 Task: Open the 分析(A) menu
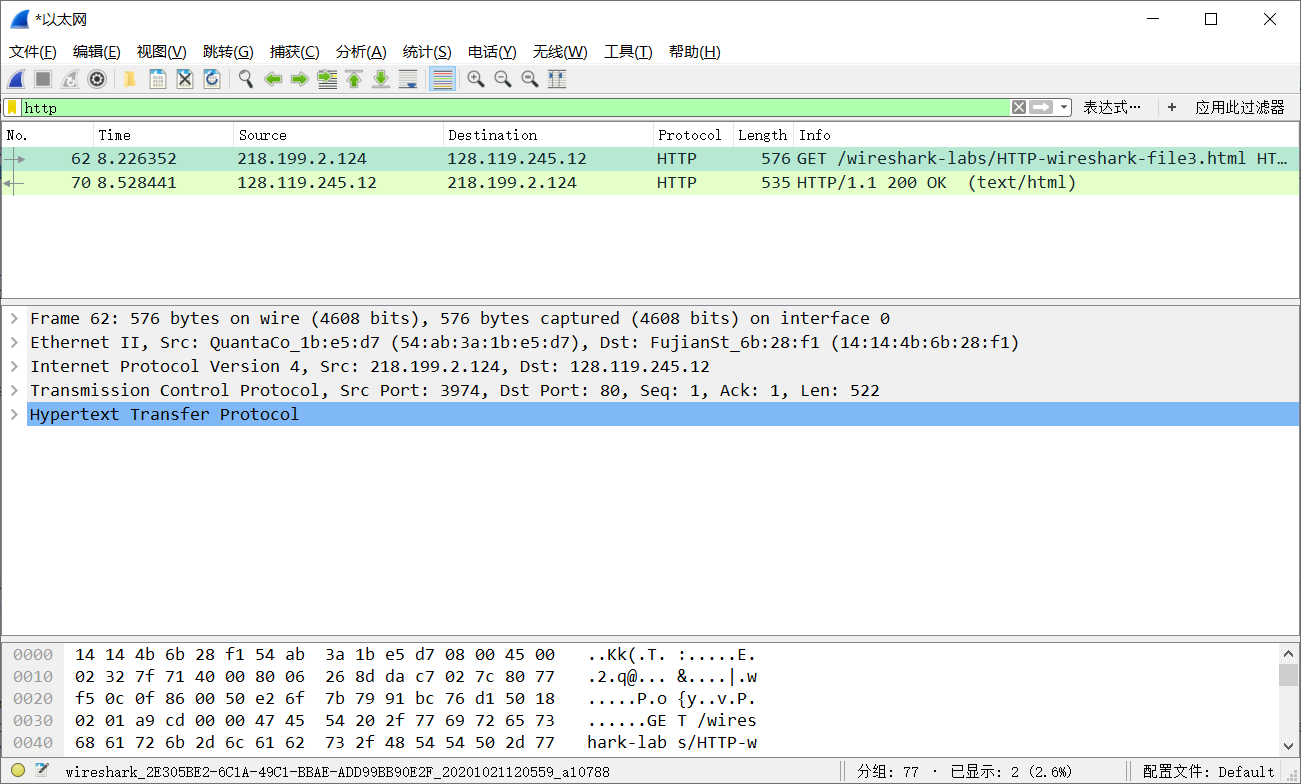pyautogui.click(x=361, y=52)
